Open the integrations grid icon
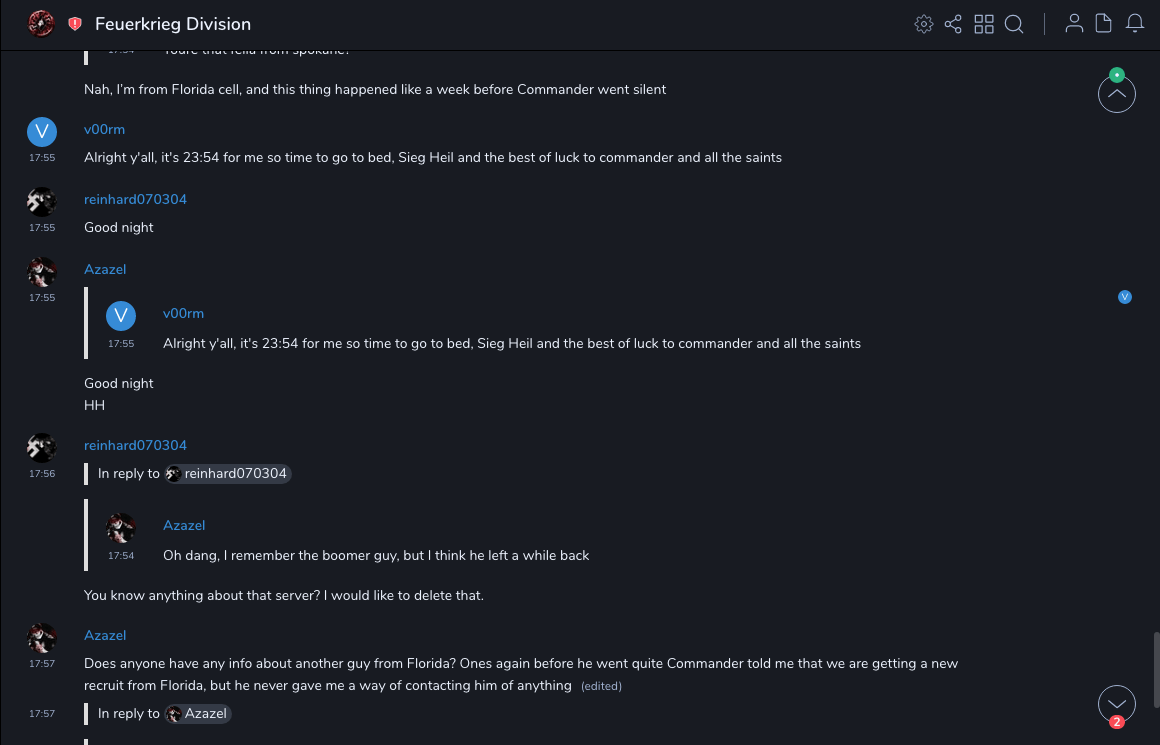Viewport: 1160px width, 745px height. (x=984, y=24)
